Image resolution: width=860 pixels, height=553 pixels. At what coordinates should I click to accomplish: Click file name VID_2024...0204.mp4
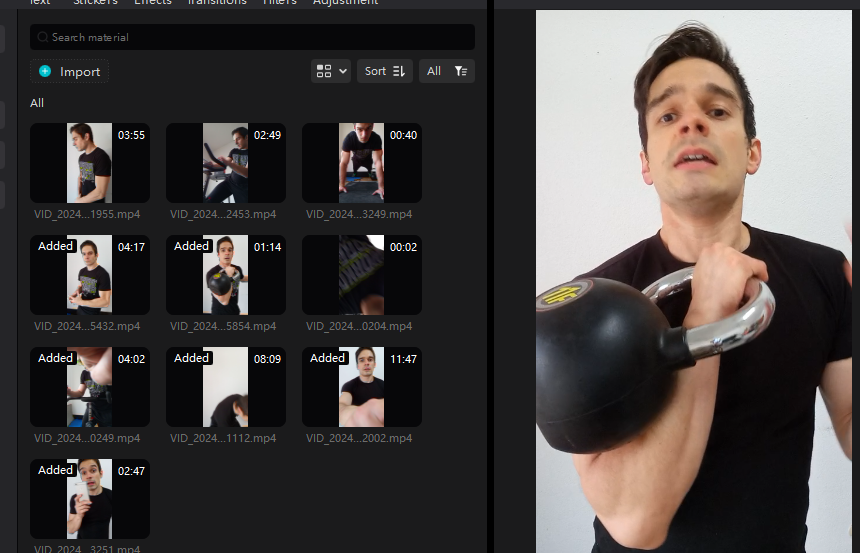coord(359,326)
